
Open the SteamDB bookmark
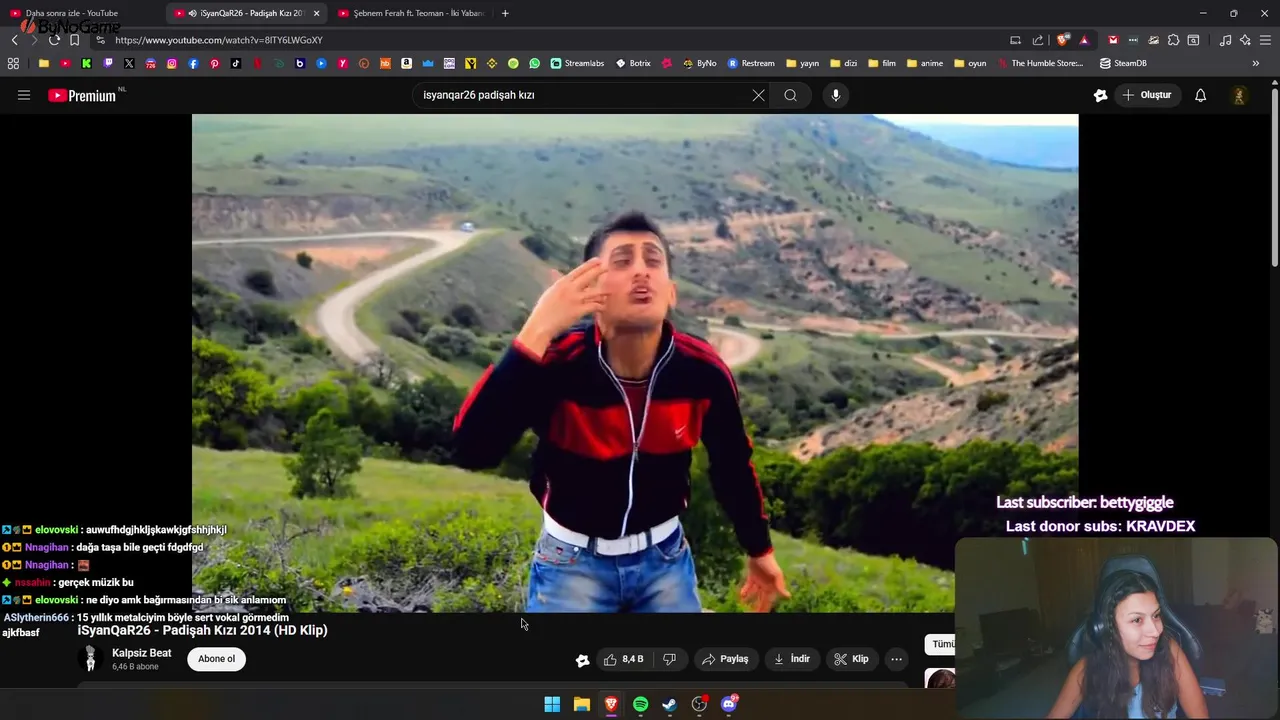(1123, 63)
